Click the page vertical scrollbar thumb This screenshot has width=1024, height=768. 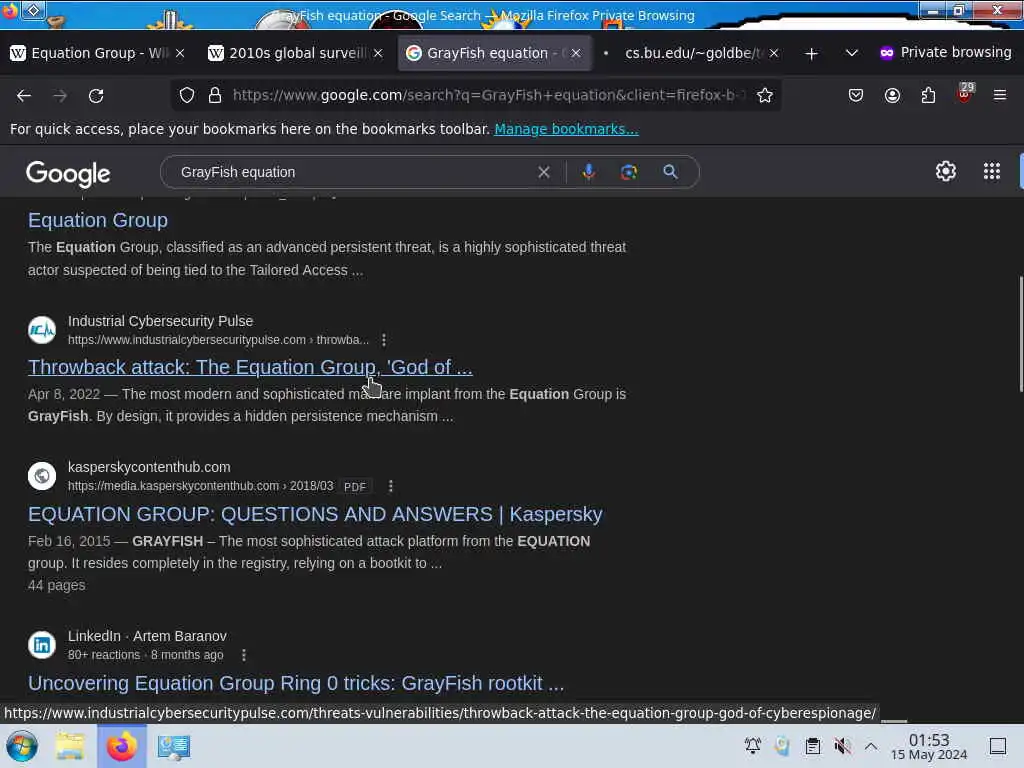pyautogui.click(x=1021, y=334)
